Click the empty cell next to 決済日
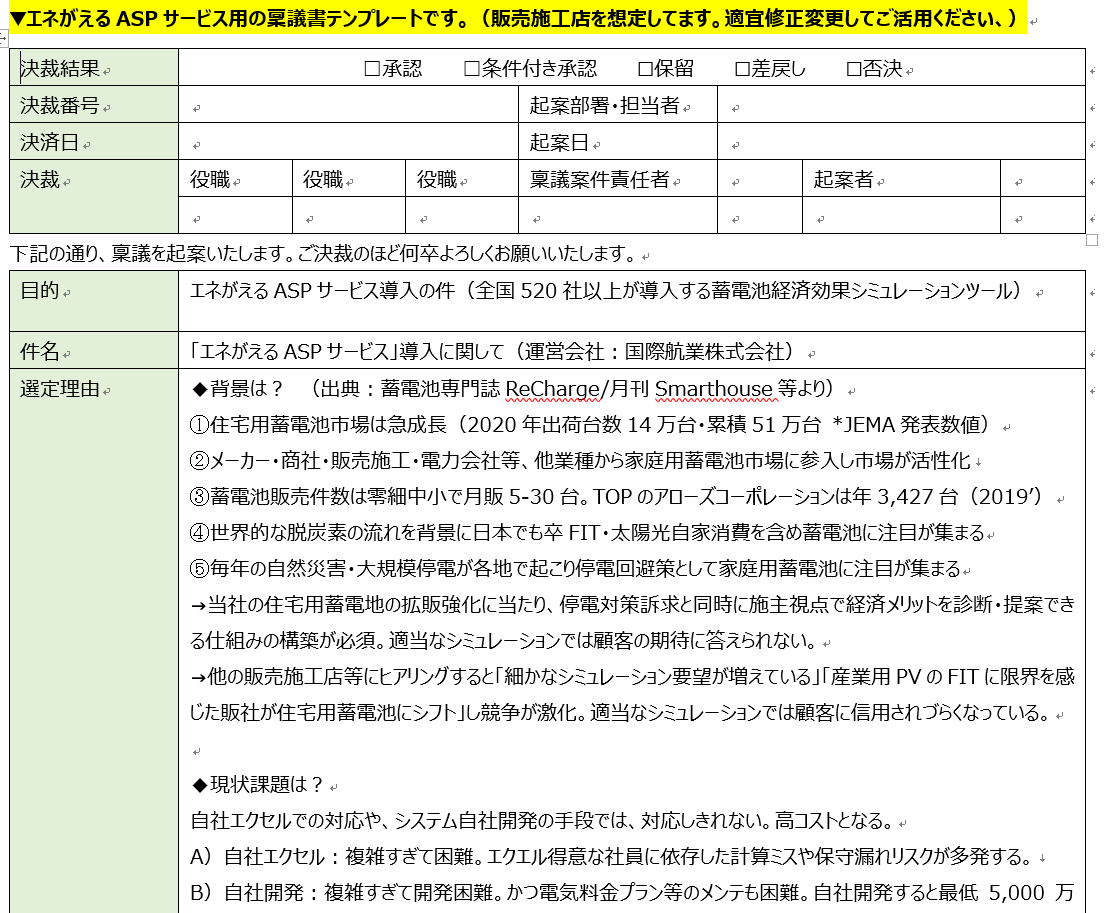This screenshot has height=913, width=1106. [x=348, y=141]
